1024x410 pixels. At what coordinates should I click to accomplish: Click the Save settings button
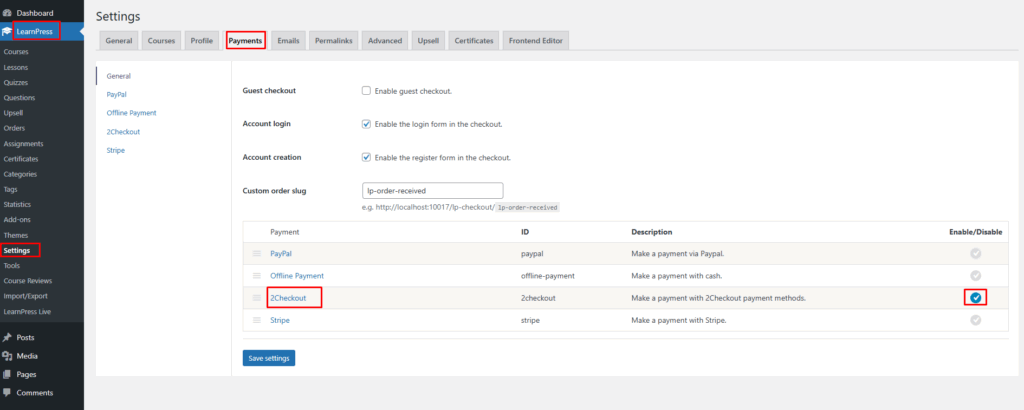[269, 358]
